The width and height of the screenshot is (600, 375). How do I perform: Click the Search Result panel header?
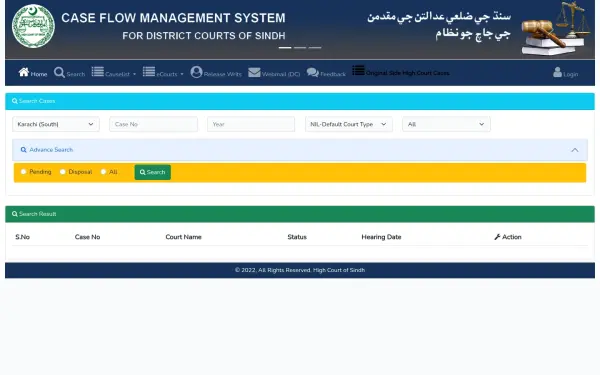(300, 214)
